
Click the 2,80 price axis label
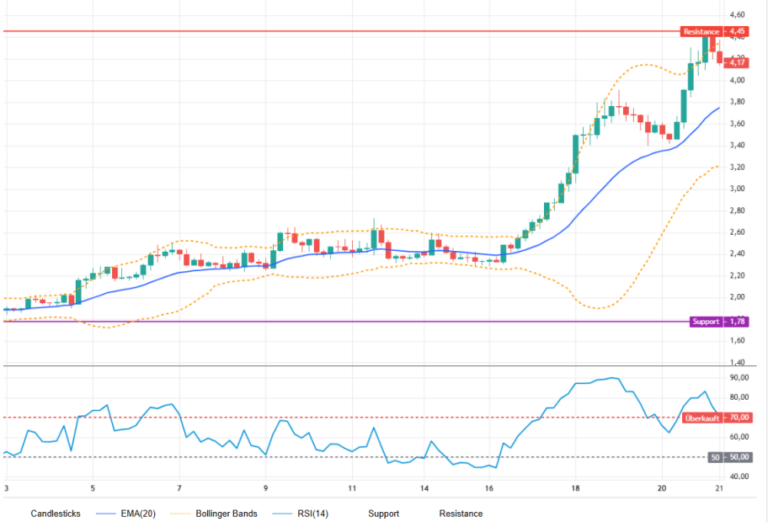pyautogui.click(x=737, y=211)
